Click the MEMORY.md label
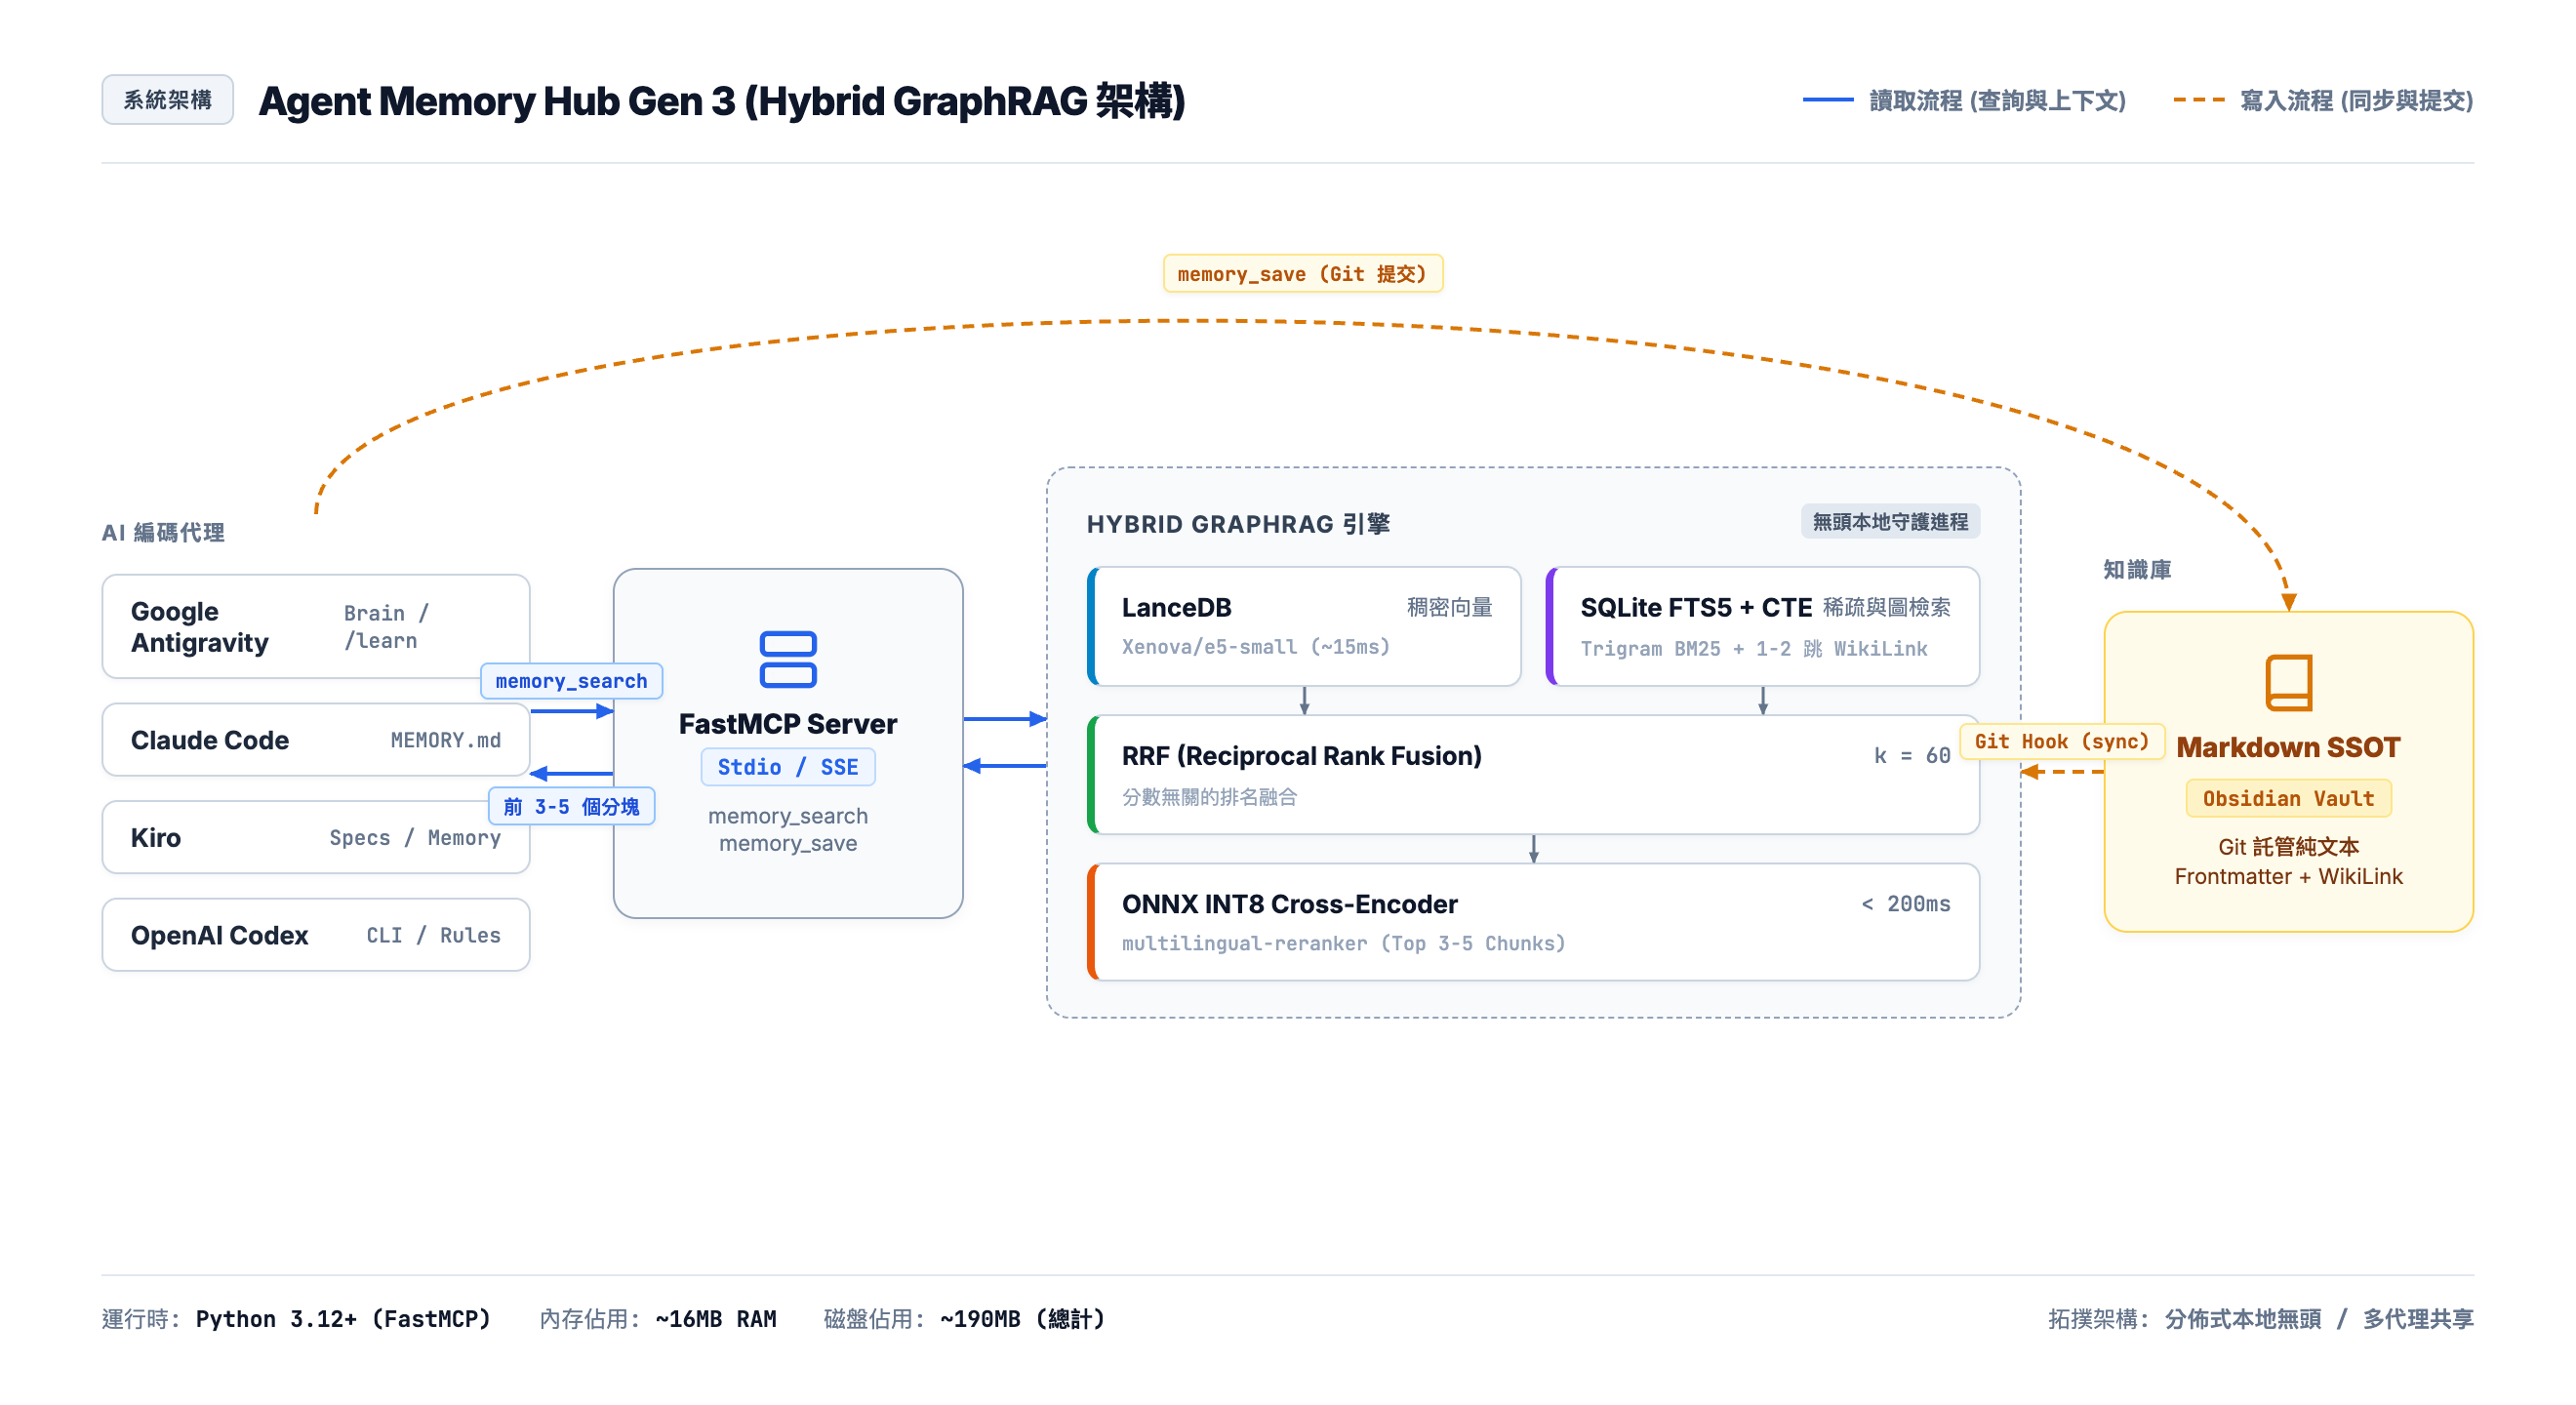 pyautogui.click(x=445, y=740)
